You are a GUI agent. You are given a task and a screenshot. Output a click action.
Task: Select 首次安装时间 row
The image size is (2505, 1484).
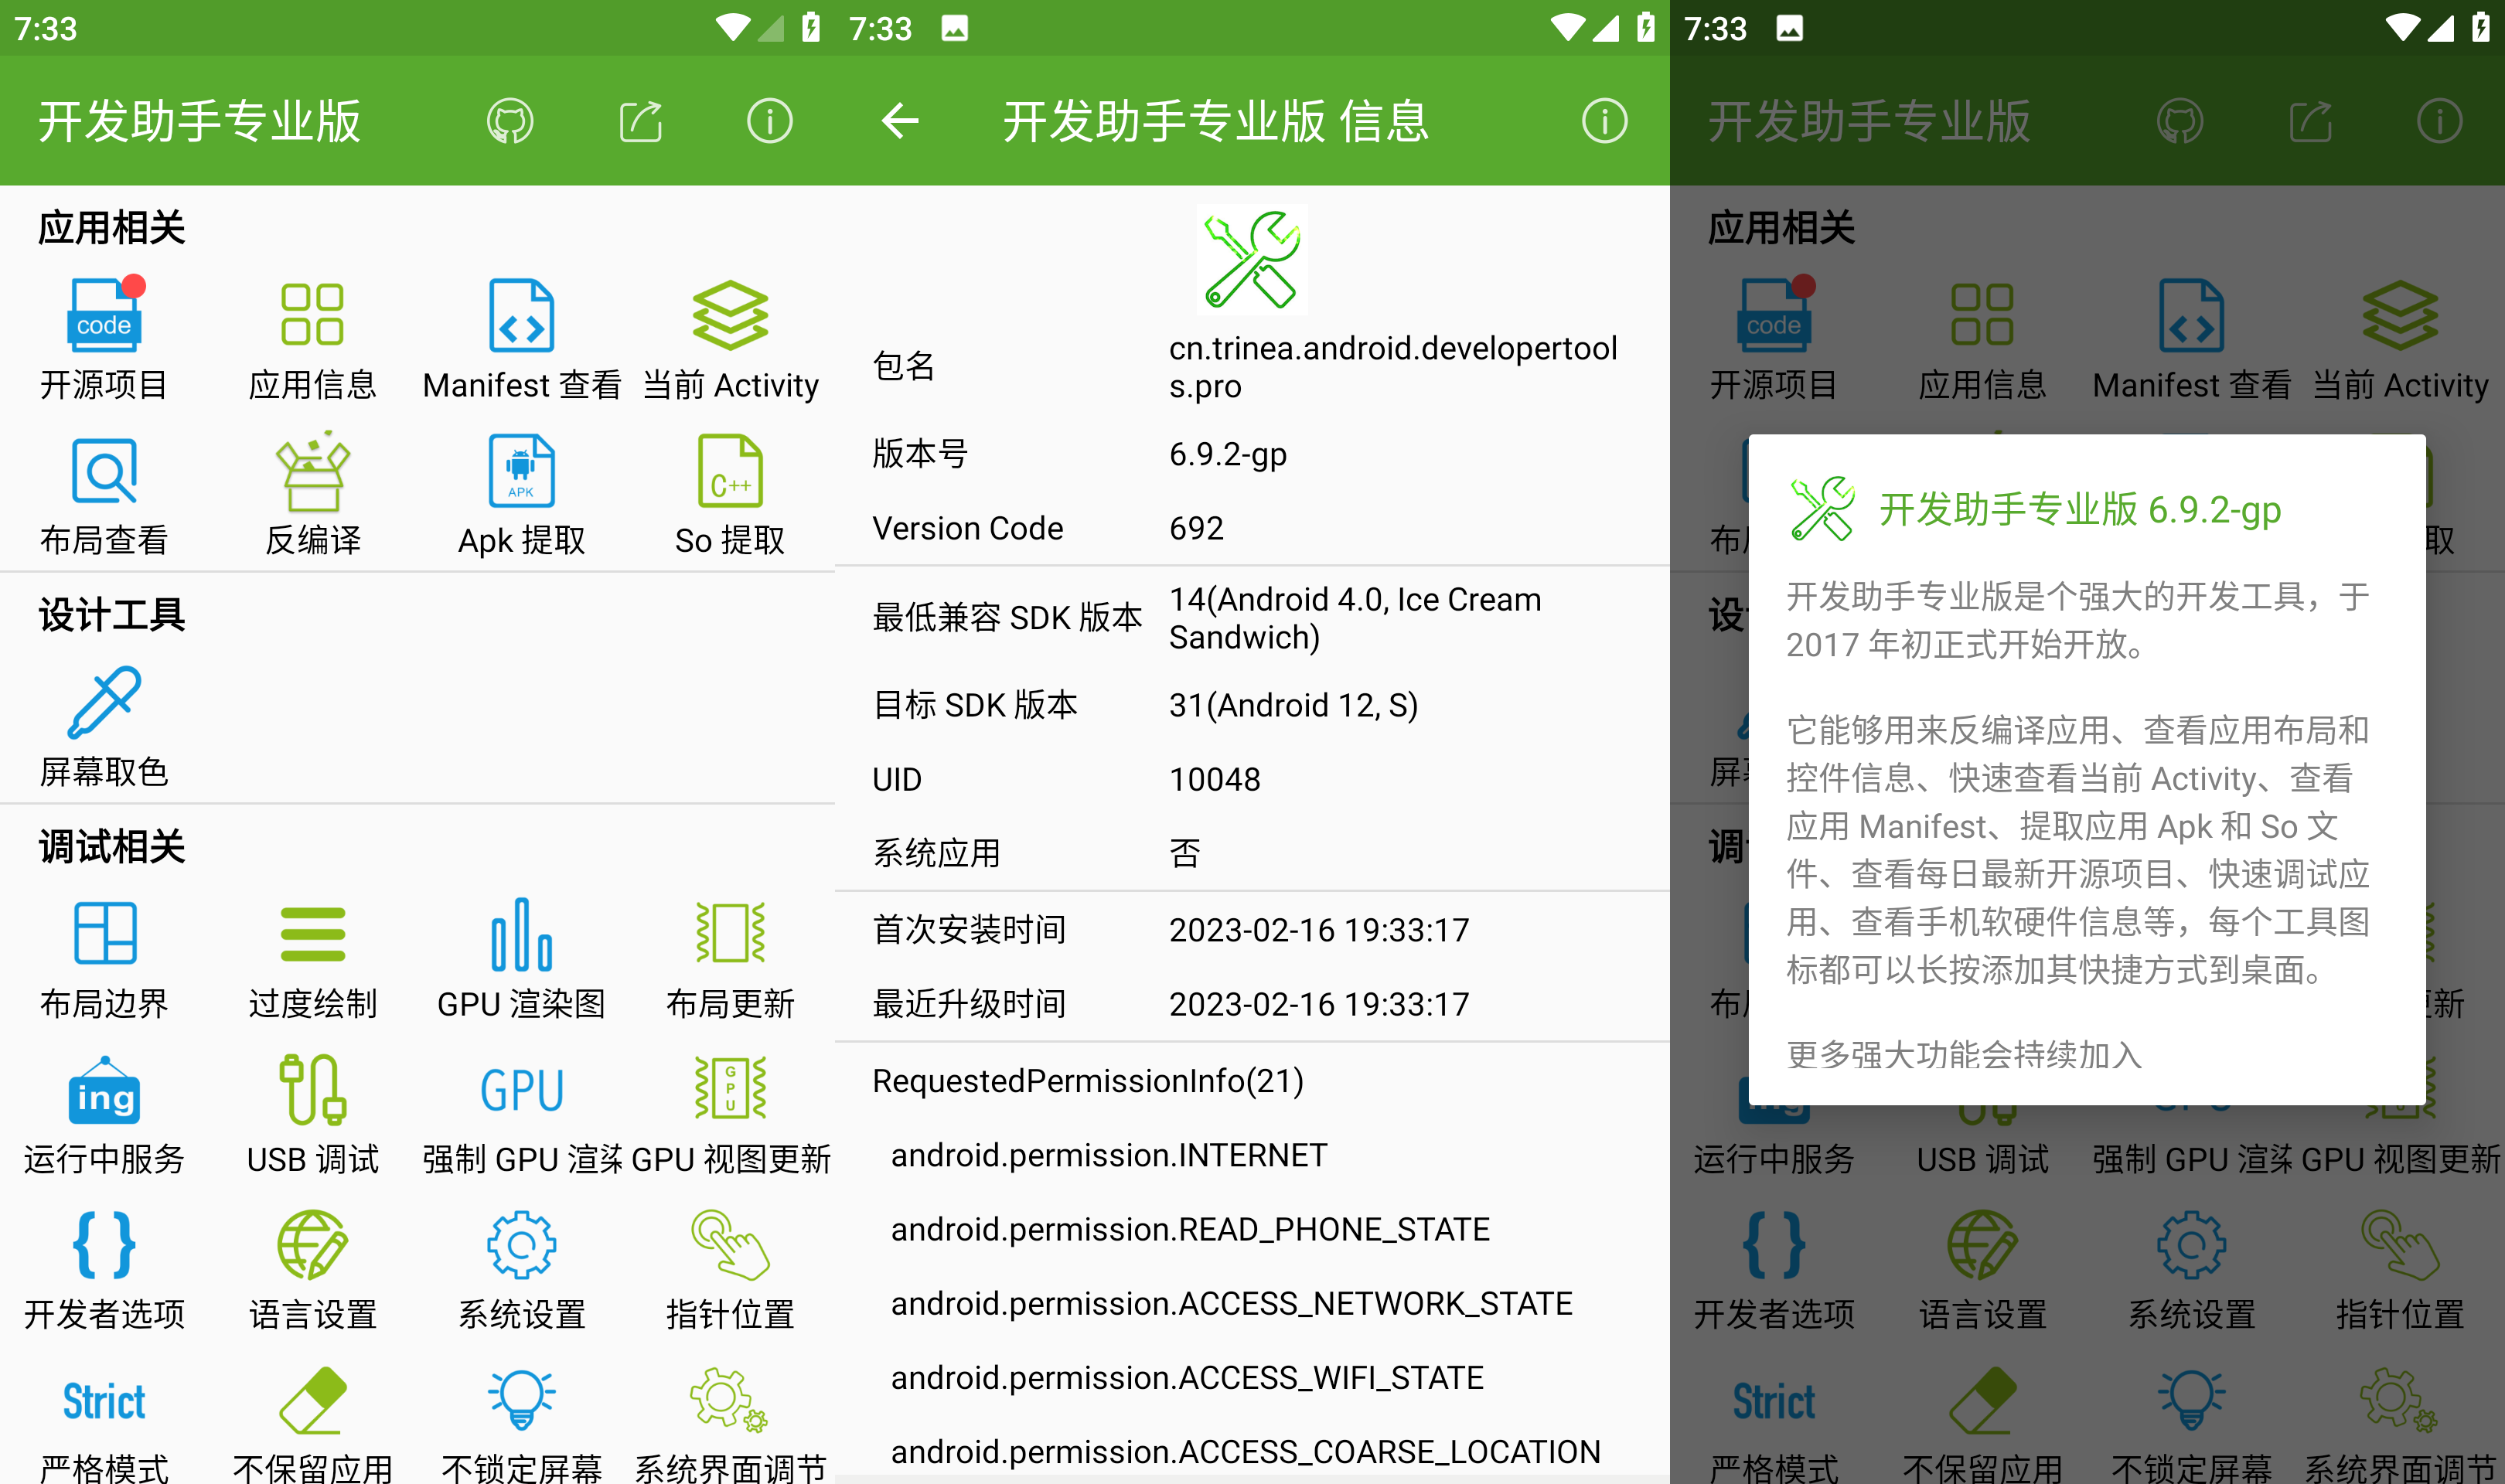1252,930
